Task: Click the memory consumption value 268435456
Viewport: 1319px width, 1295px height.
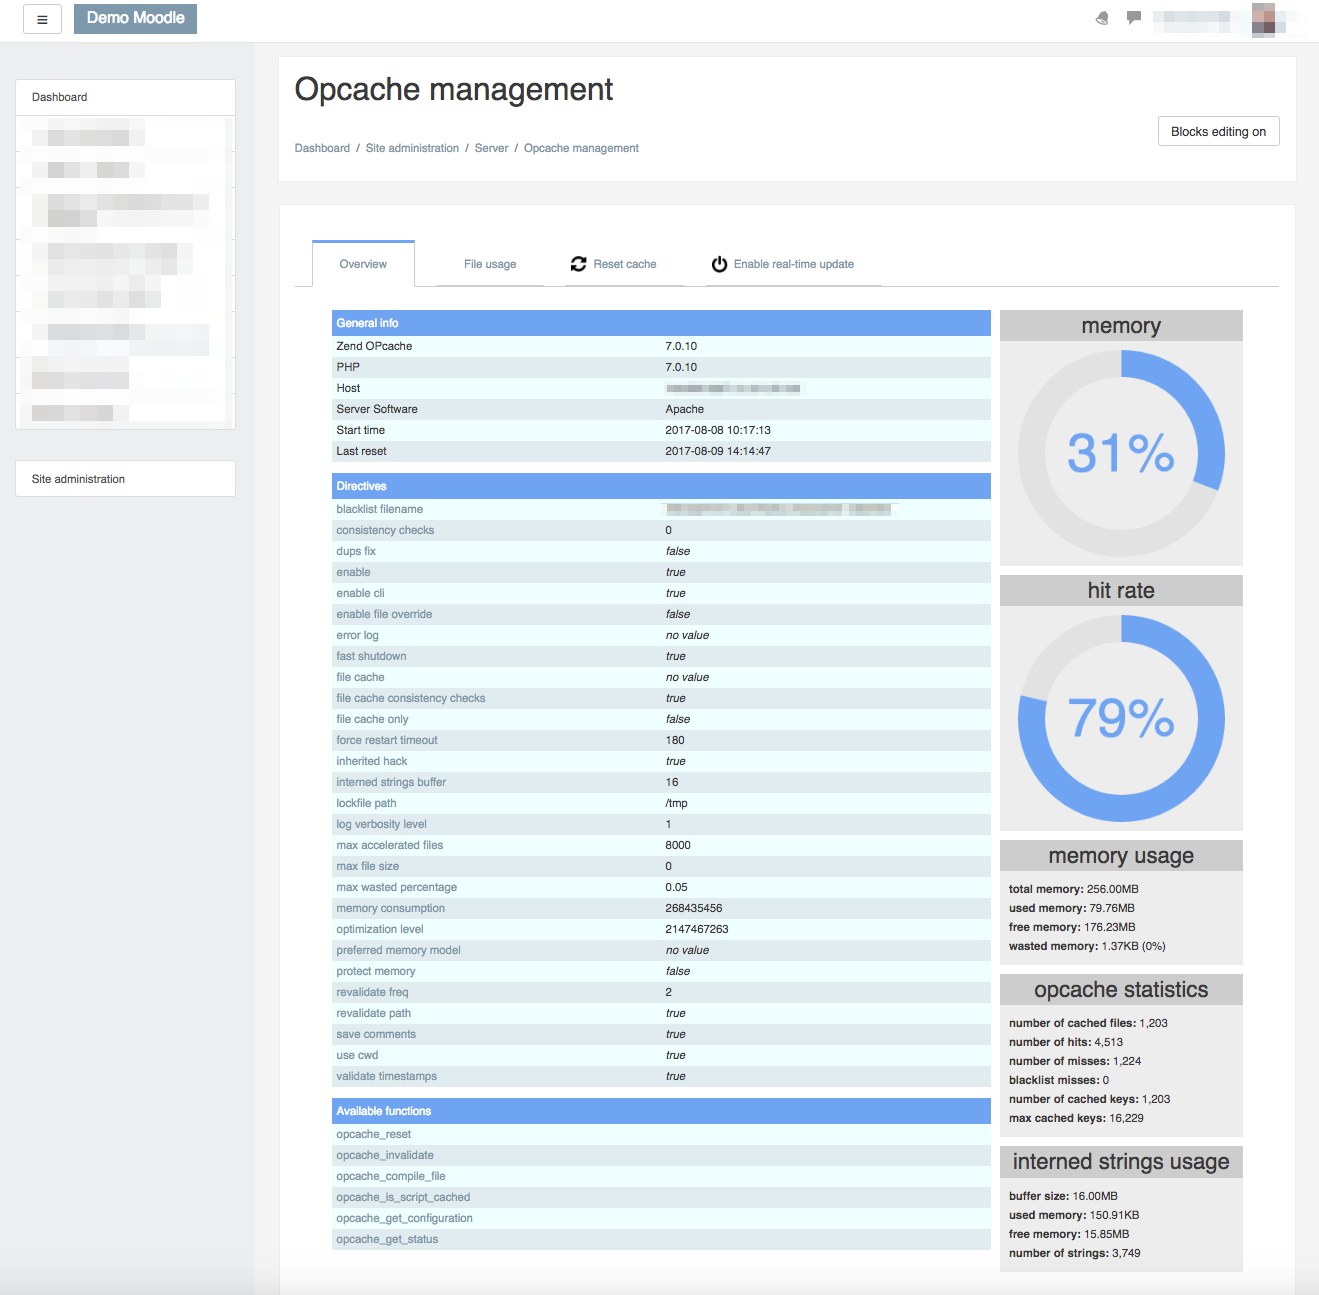Action: pyautogui.click(x=694, y=908)
